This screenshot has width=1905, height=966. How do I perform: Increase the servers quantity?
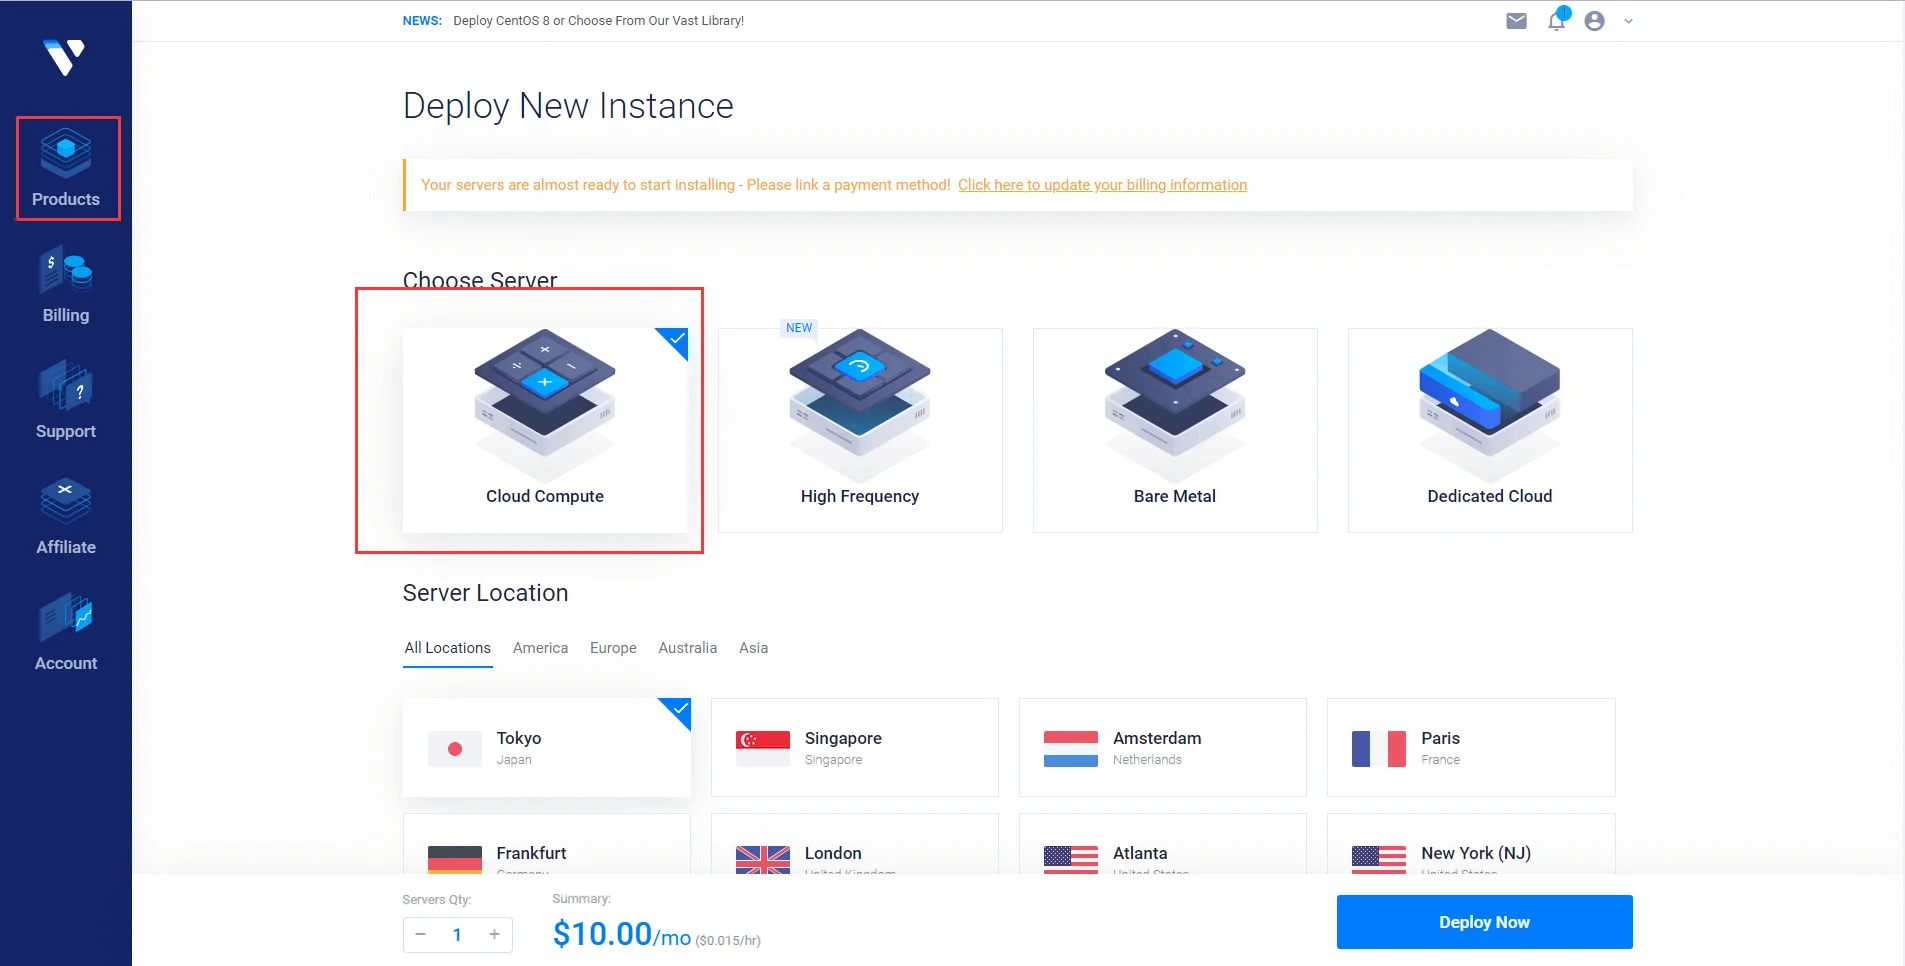[x=494, y=935]
